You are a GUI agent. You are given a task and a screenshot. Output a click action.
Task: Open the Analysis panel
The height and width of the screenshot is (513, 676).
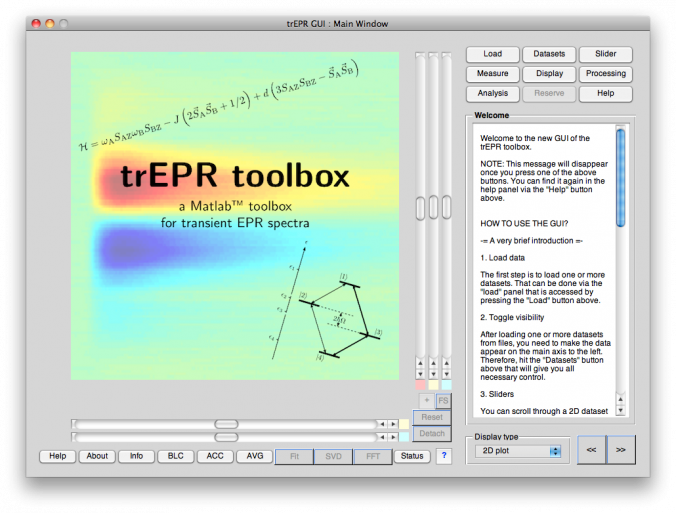click(492, 94)
